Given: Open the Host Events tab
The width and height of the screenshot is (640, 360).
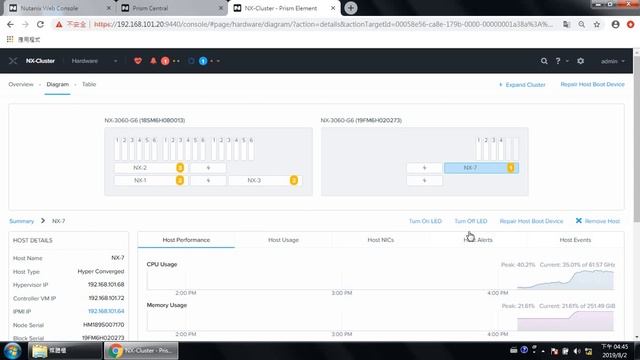Looking at the screenshot, I should point(575,240).
